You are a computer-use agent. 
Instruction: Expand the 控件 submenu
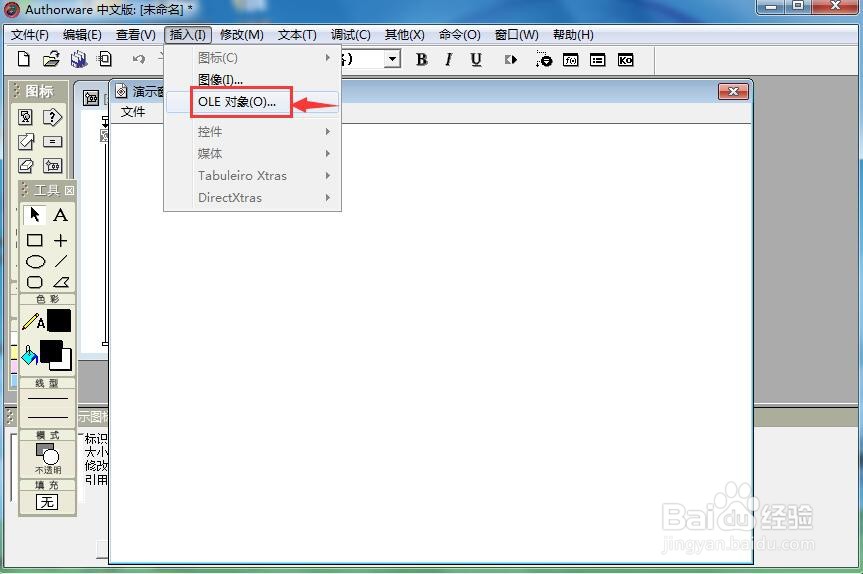point(253,132)
